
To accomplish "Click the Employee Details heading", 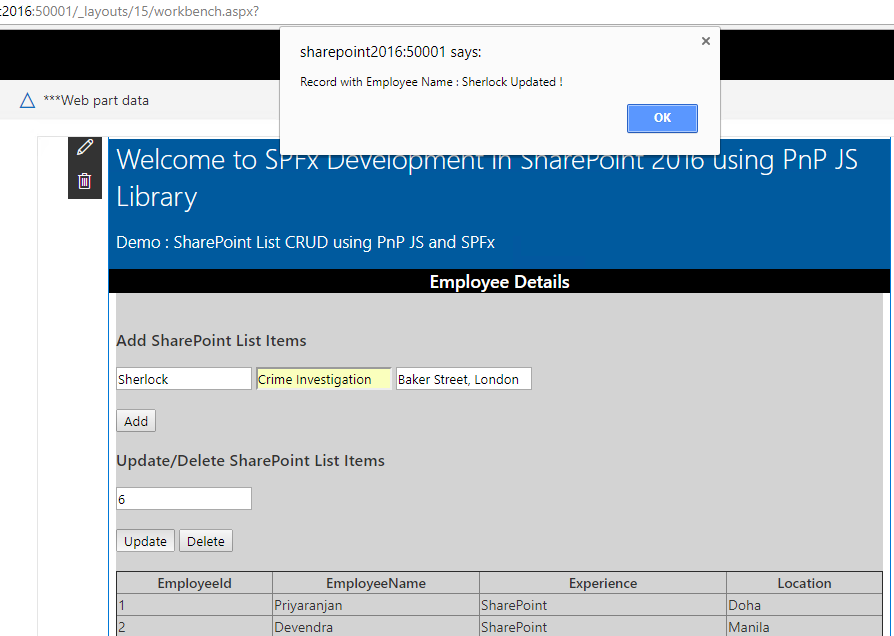I will tap(499, 282).
